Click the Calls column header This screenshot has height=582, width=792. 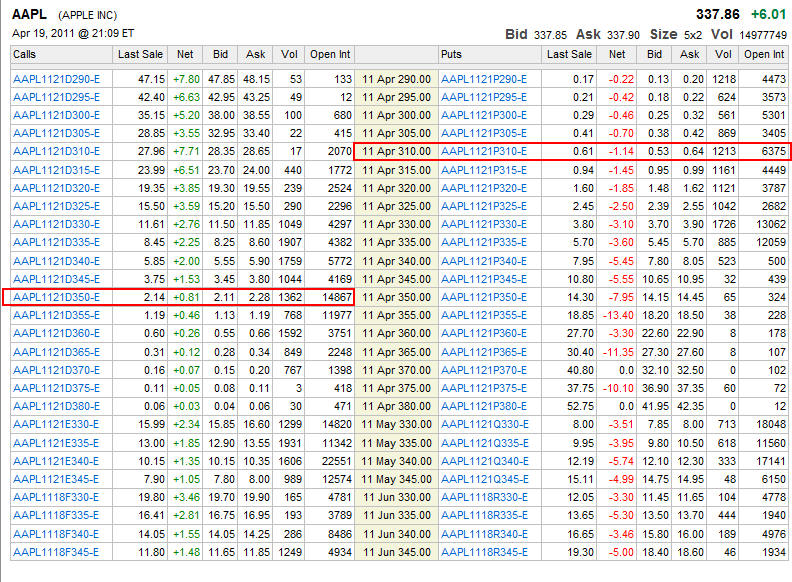25,54
